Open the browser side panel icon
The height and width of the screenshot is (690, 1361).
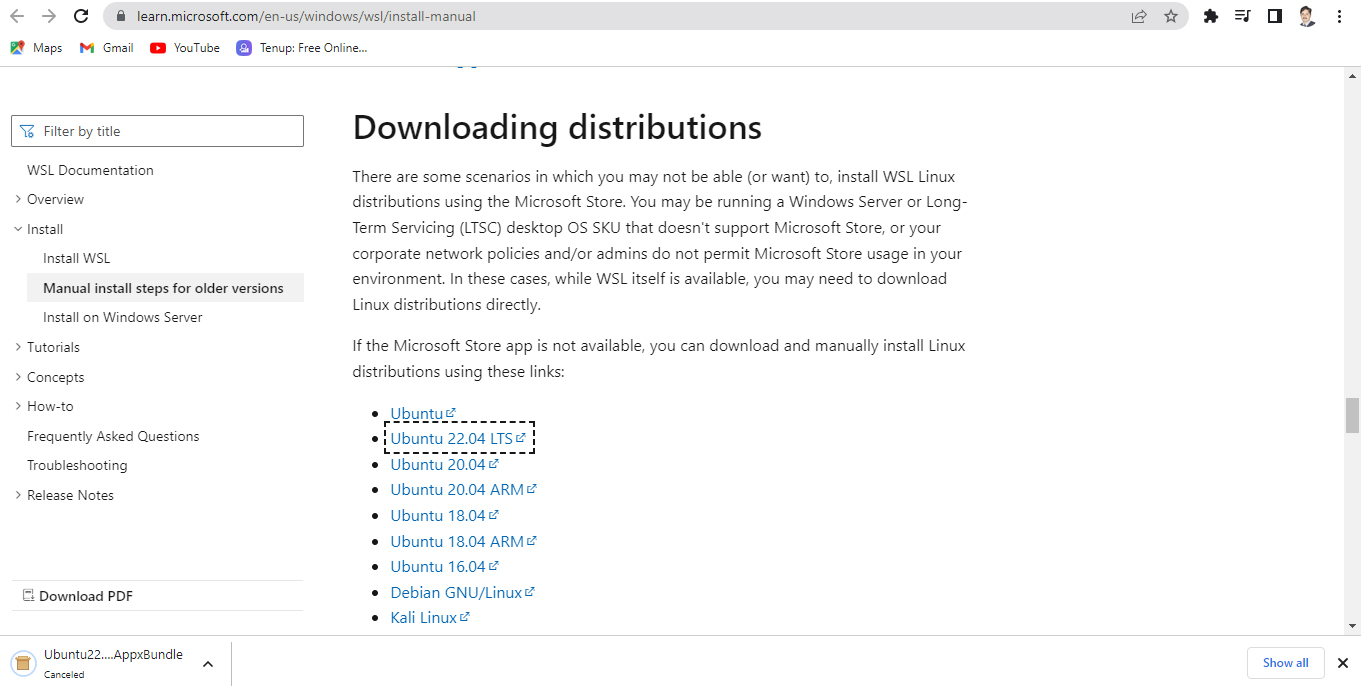[x=1274, y=16]
